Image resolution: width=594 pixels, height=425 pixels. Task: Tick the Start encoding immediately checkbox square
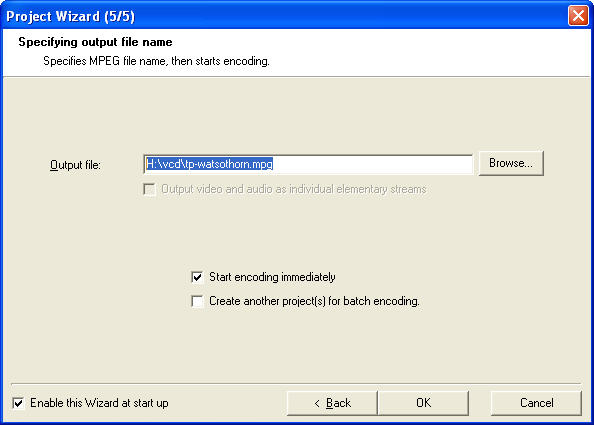(197, 277)
